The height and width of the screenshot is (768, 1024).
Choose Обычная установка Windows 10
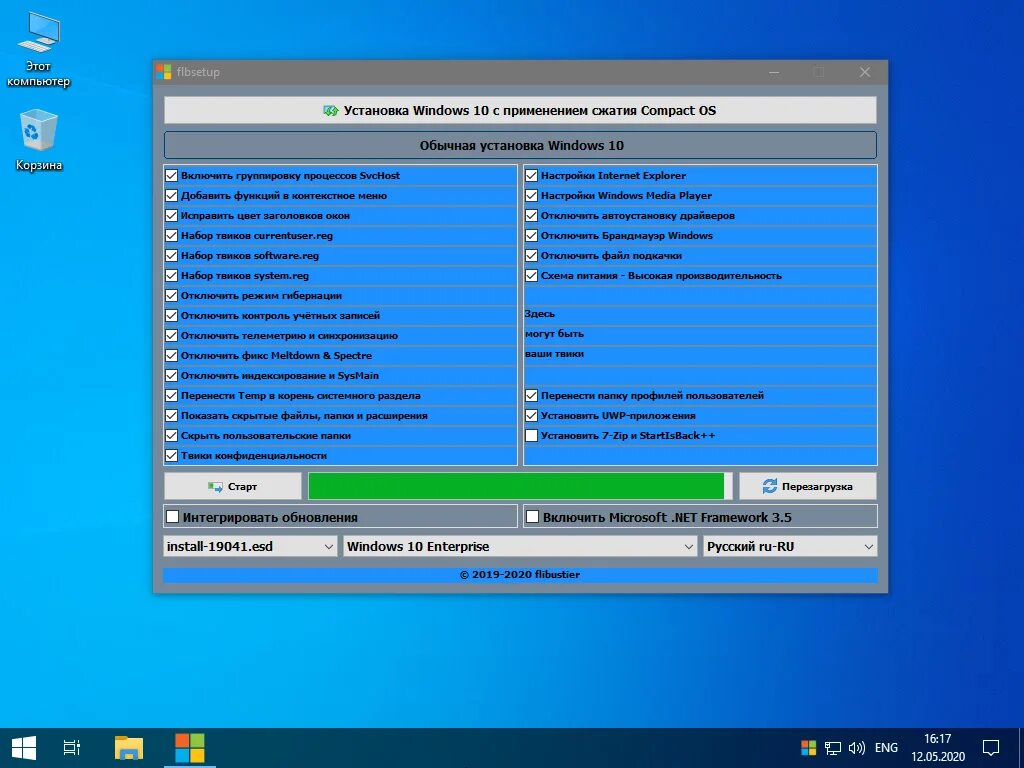point(520,145)
